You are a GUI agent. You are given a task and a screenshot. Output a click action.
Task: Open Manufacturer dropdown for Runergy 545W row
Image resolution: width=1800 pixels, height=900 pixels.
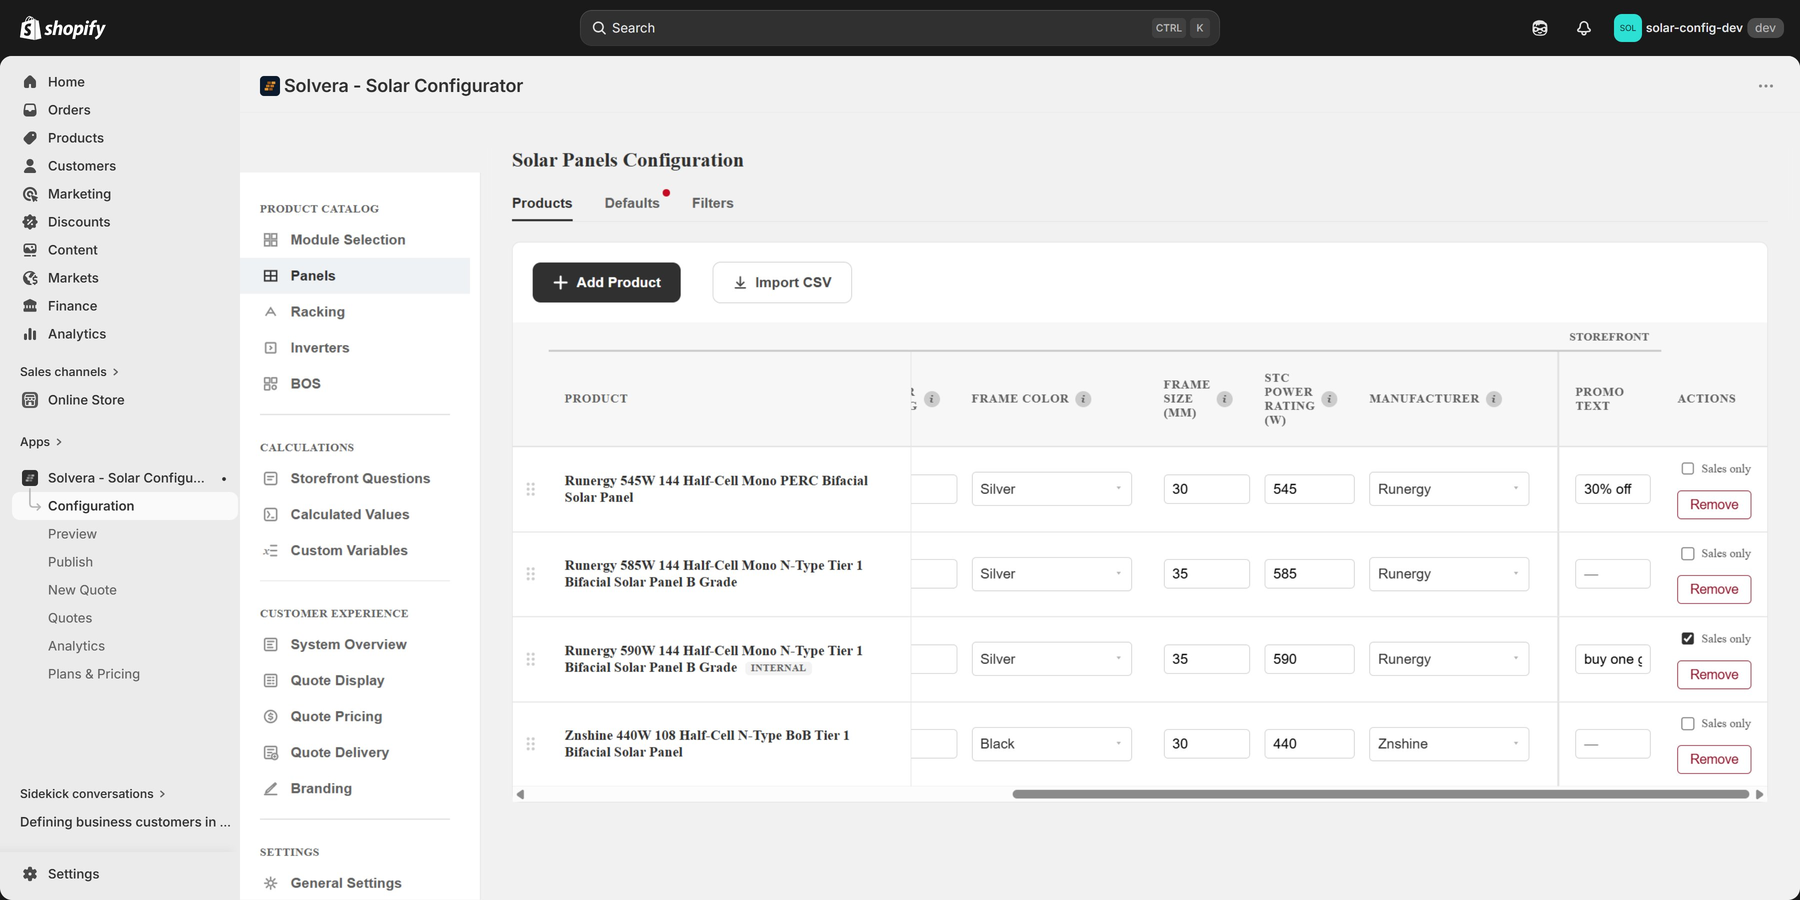point(1448,489)
